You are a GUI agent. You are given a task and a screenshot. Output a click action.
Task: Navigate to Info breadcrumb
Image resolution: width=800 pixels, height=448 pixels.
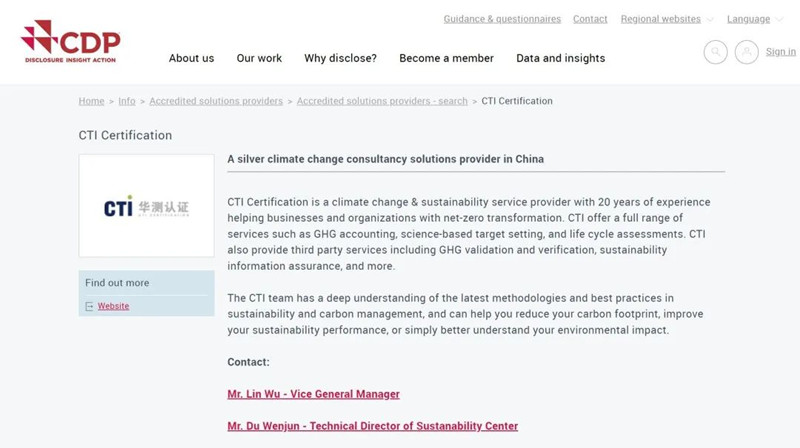(127, 101)
